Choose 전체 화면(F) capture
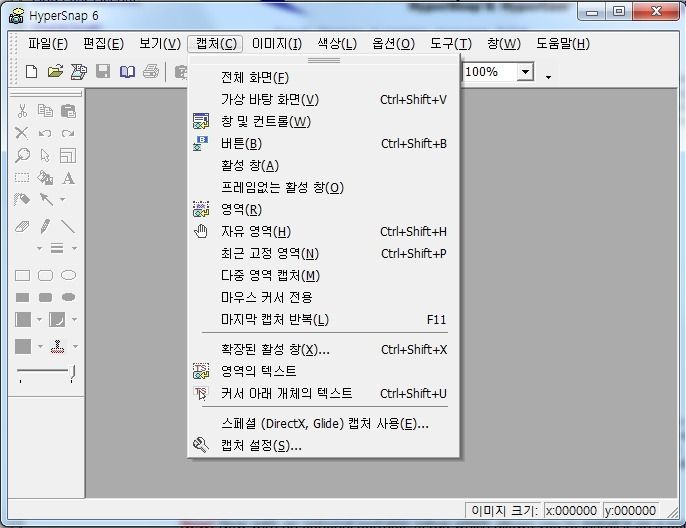The image size is (686, 528). pos(324,78)
